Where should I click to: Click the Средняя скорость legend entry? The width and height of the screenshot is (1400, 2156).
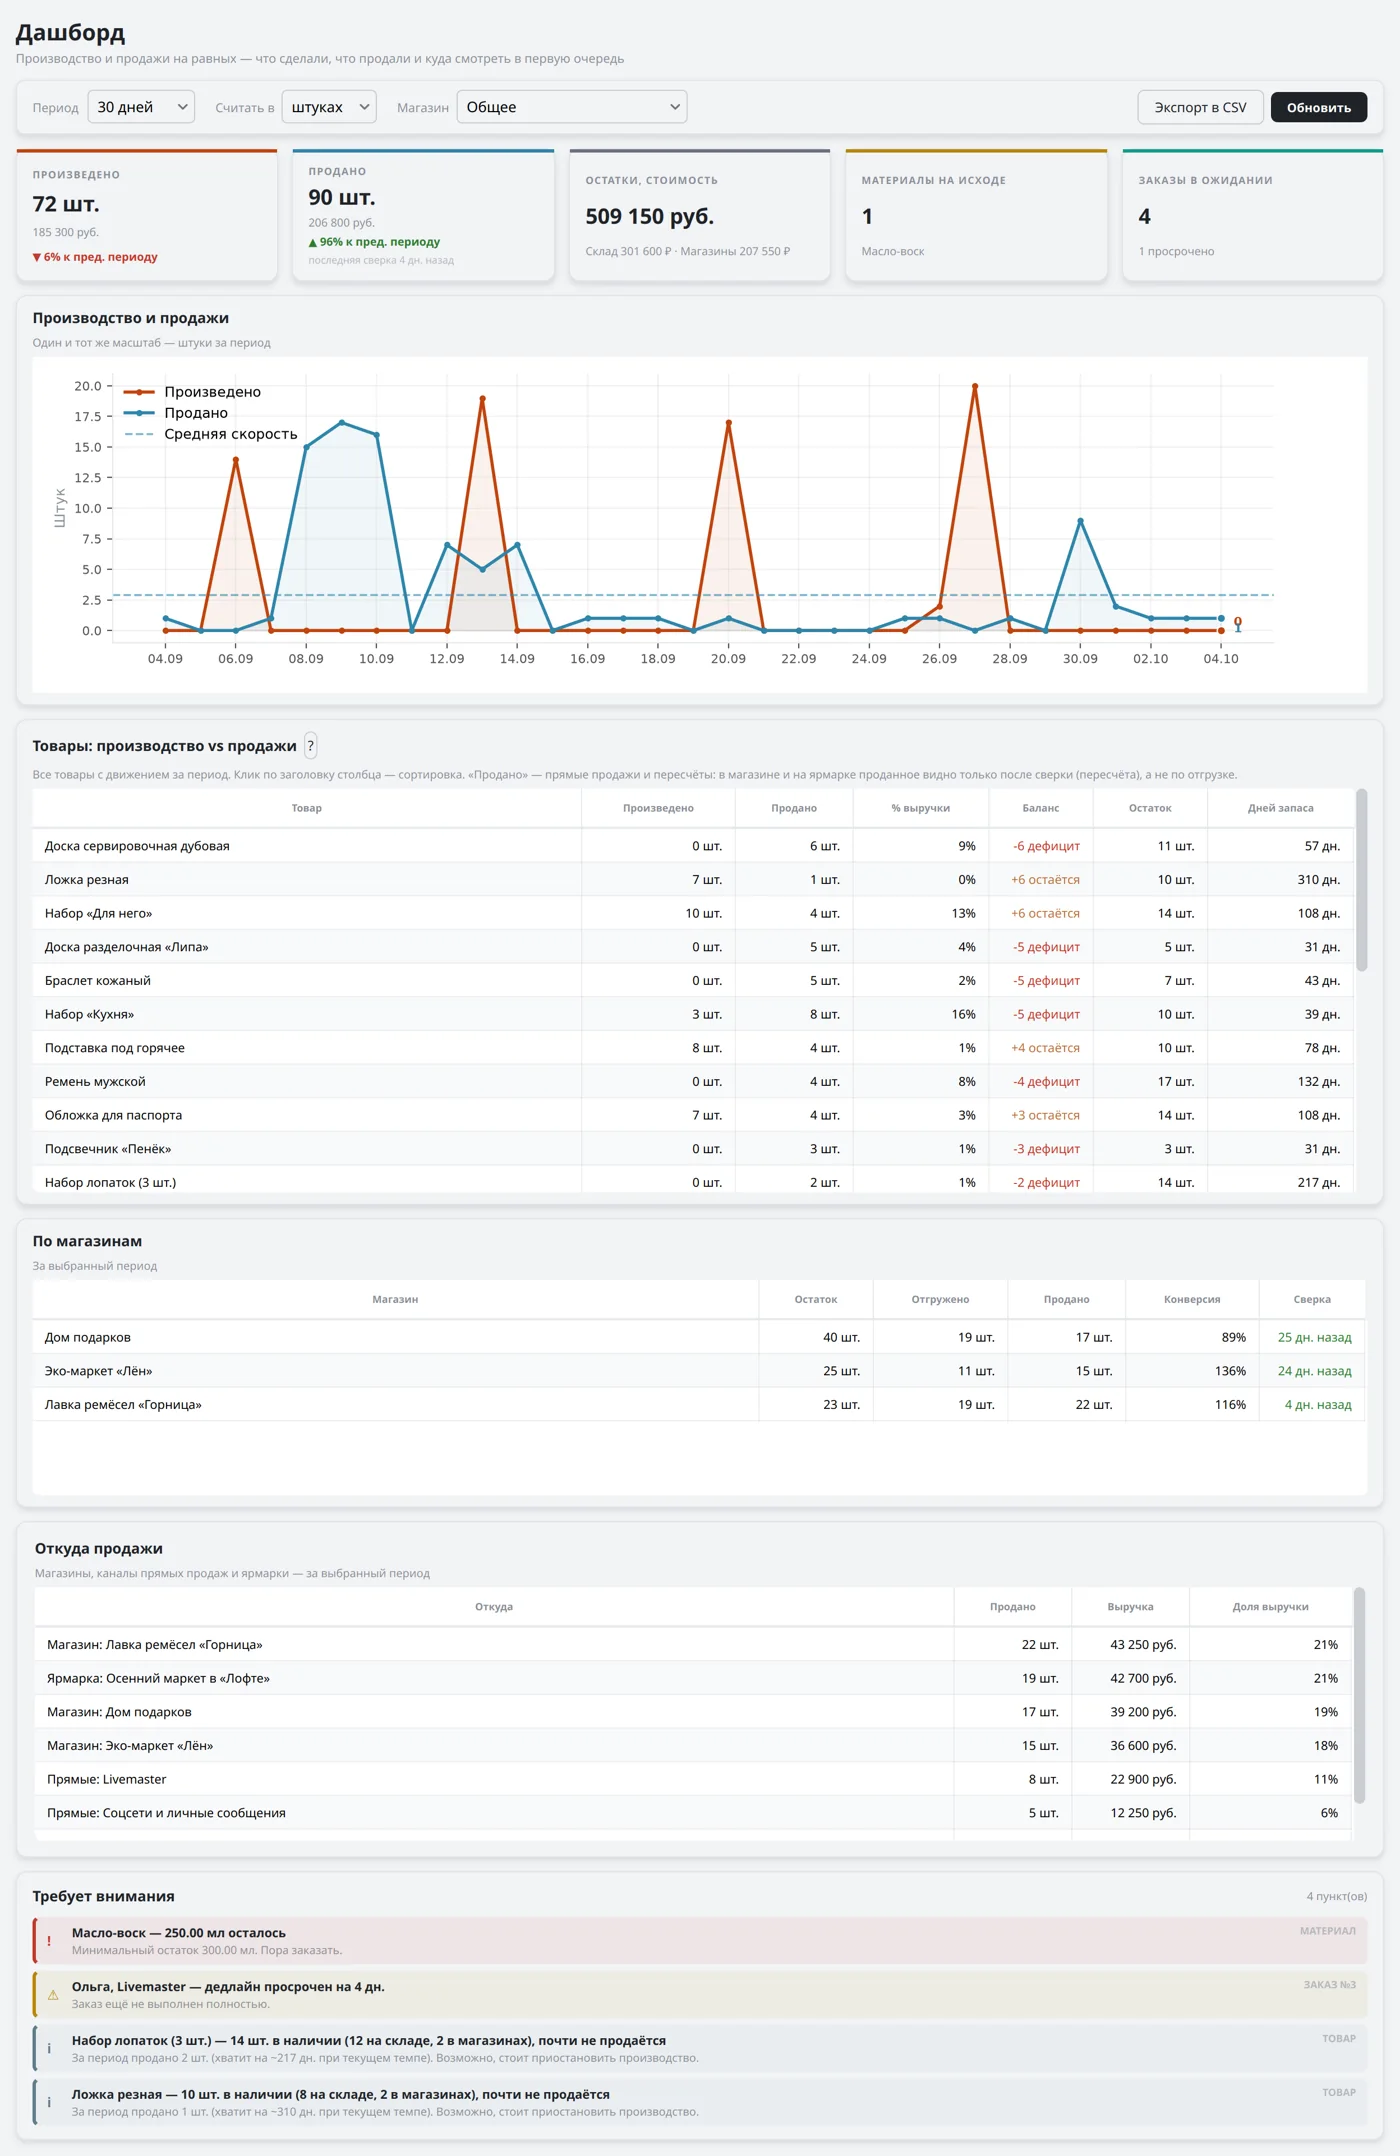(211, 434)
